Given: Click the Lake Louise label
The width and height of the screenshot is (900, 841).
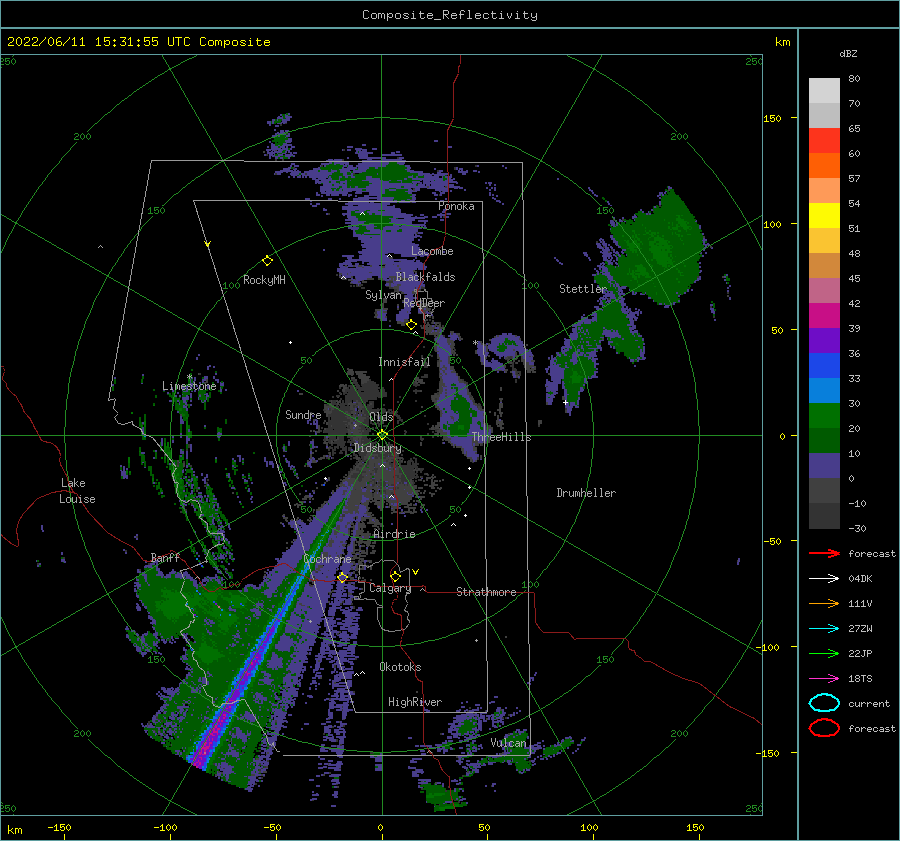Looking at the screenshot, I should (x=77, y=491).
